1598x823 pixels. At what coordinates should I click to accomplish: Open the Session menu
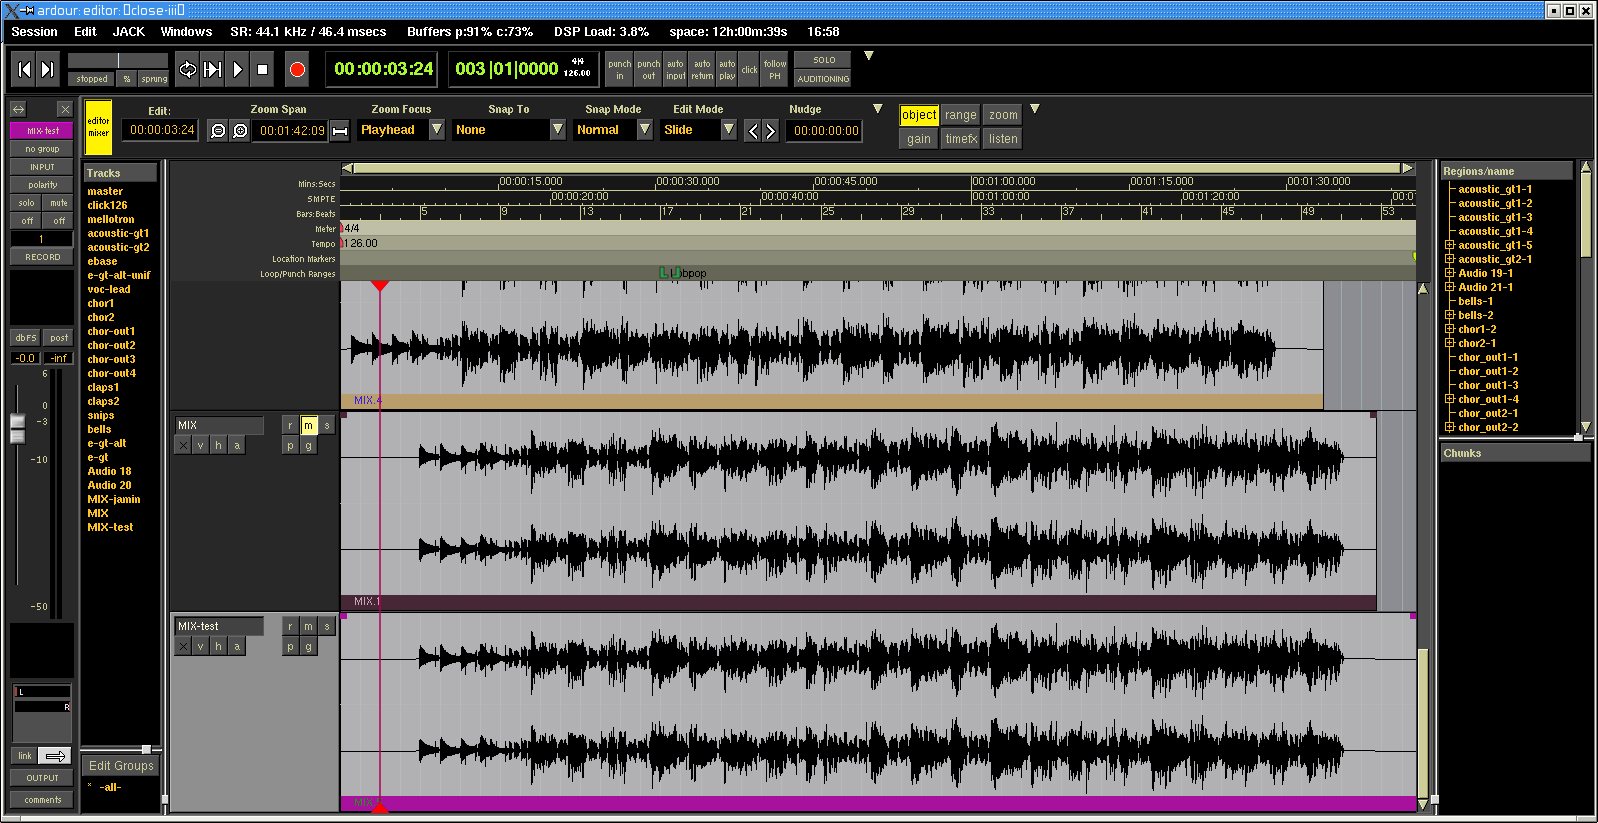(x=35, y=32)
